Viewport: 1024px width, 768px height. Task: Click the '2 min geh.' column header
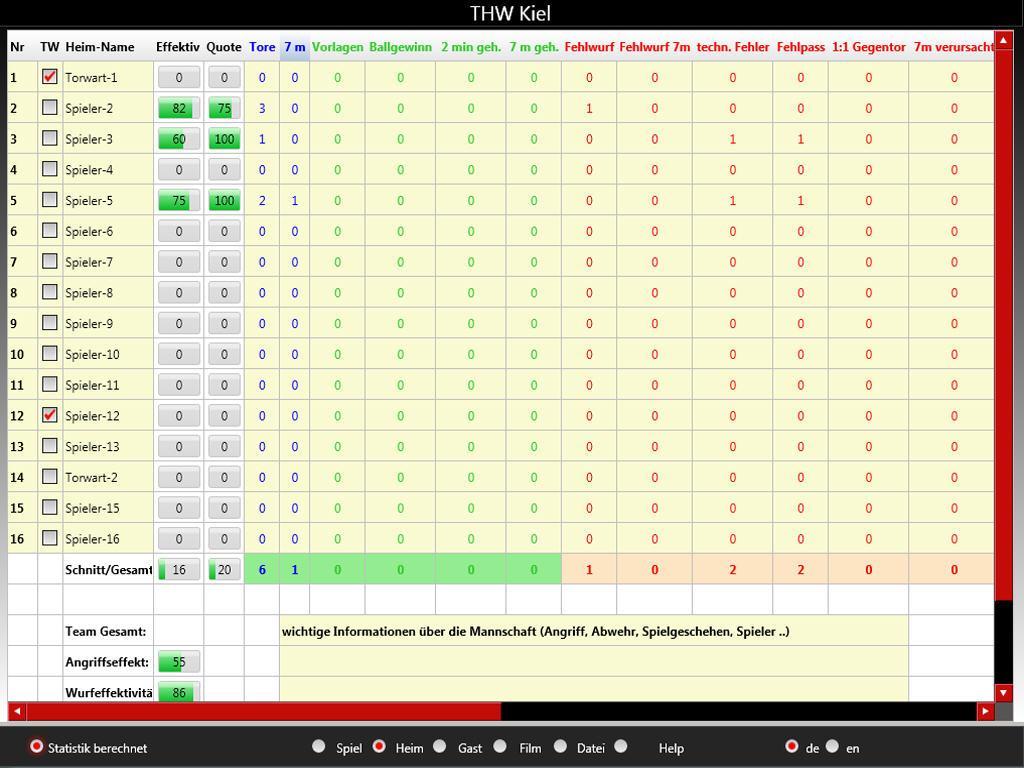[471, 47]
